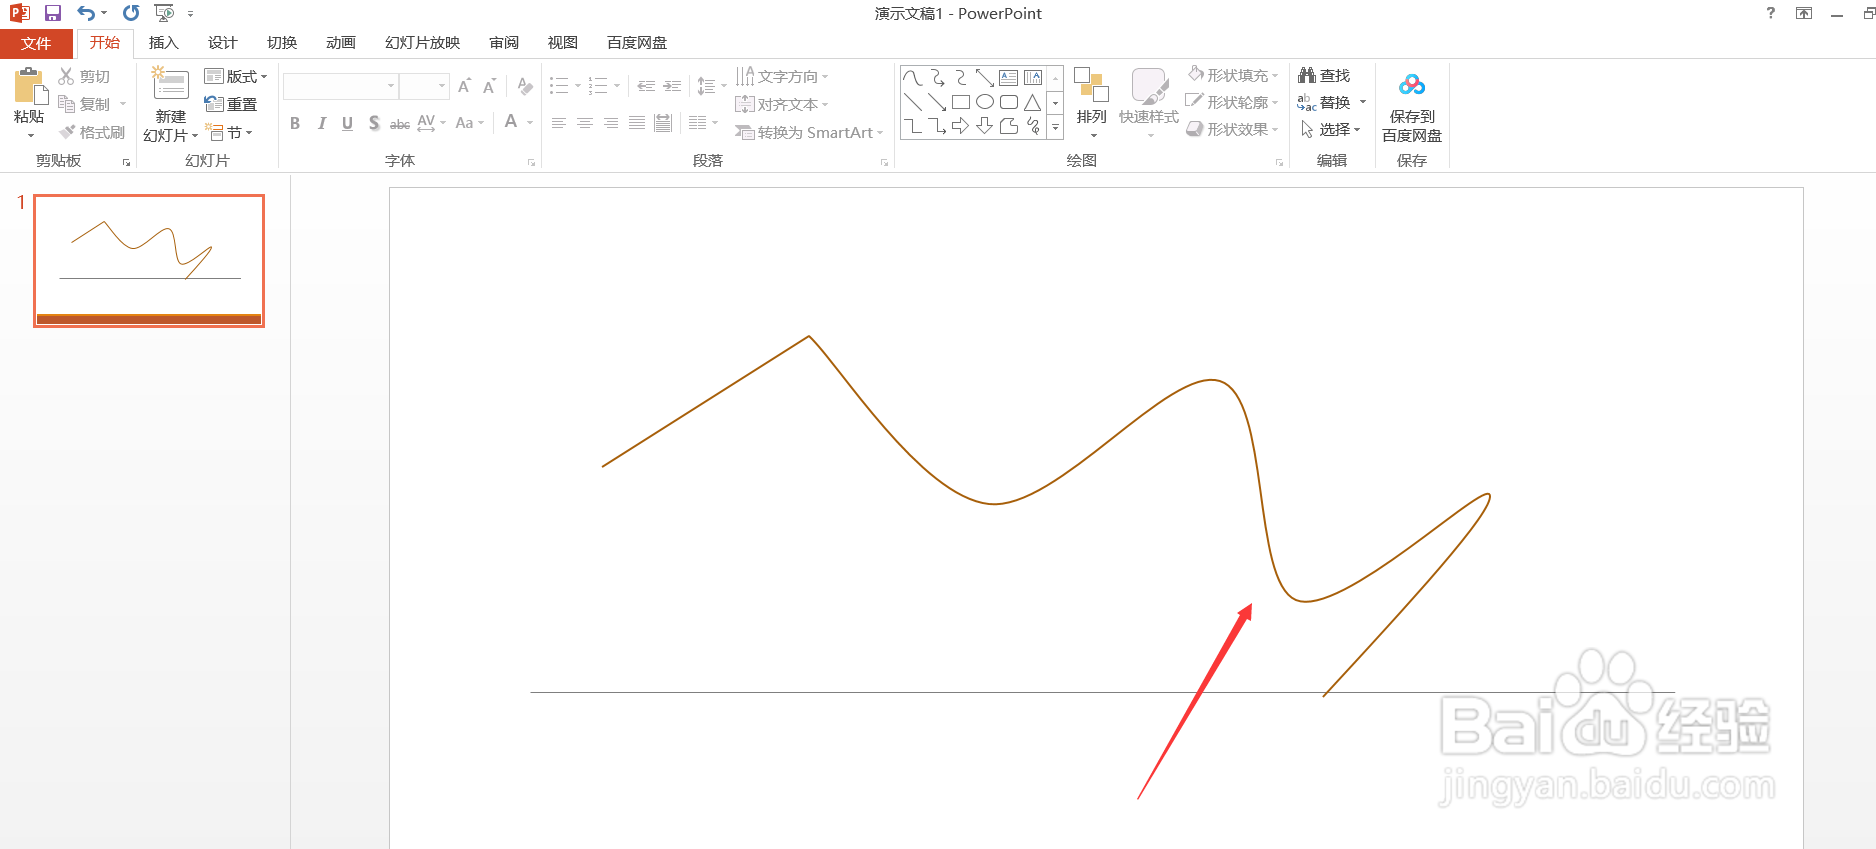Select the double-arrow line shape
The height and width of the screenshot is (849, 1876).
click(985, 78)
